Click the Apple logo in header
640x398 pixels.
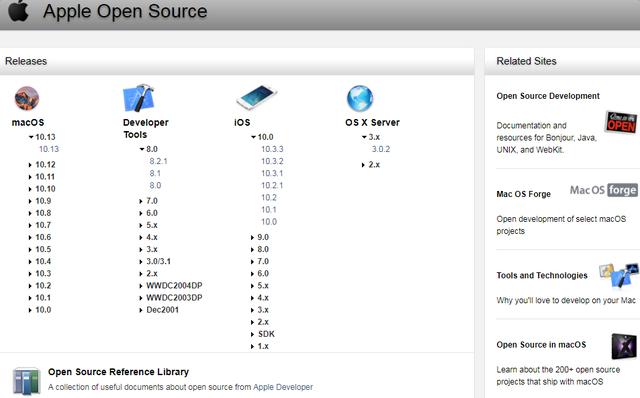click(19, 10)
